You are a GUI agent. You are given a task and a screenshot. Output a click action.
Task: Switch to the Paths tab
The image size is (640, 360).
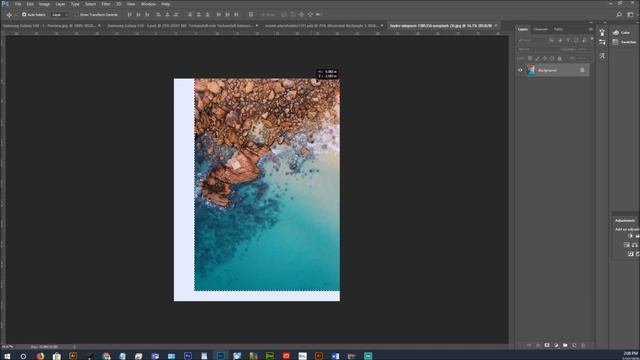click(558, 29)
